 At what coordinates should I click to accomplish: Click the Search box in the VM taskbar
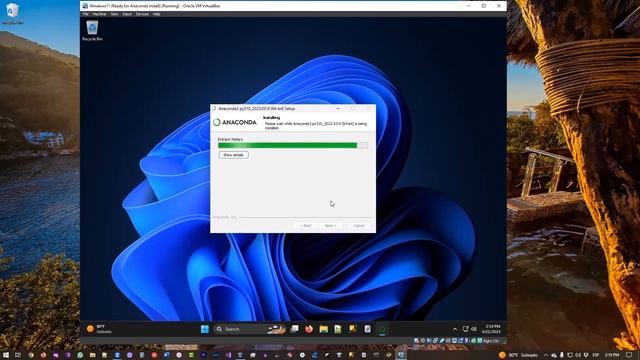(249, 329)
